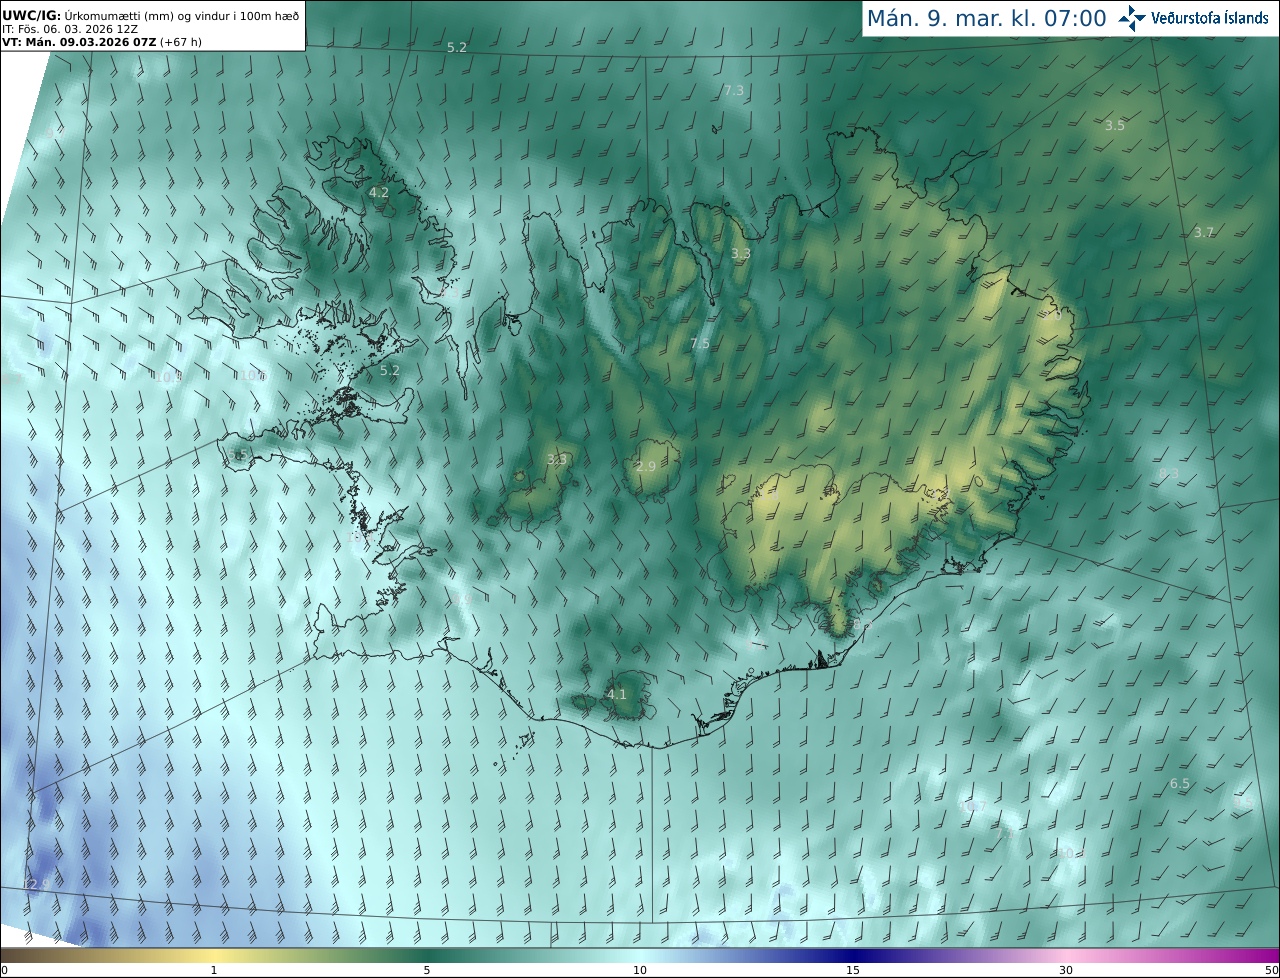
Task: Click the colour scale tick labelled 30
Action: click(1066, 970)
